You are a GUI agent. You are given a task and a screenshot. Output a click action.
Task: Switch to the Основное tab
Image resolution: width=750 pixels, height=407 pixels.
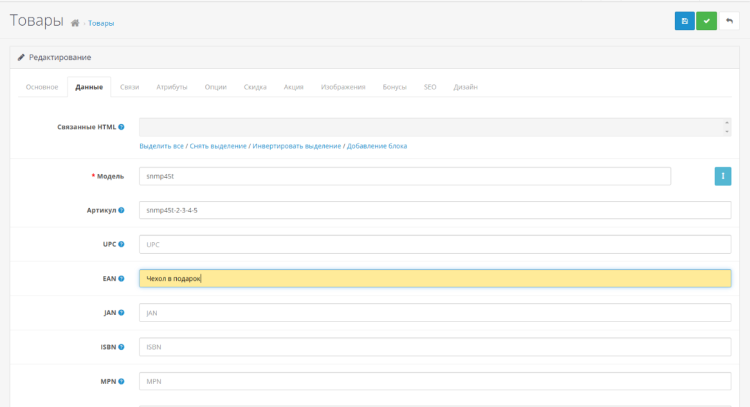(42, 87)
